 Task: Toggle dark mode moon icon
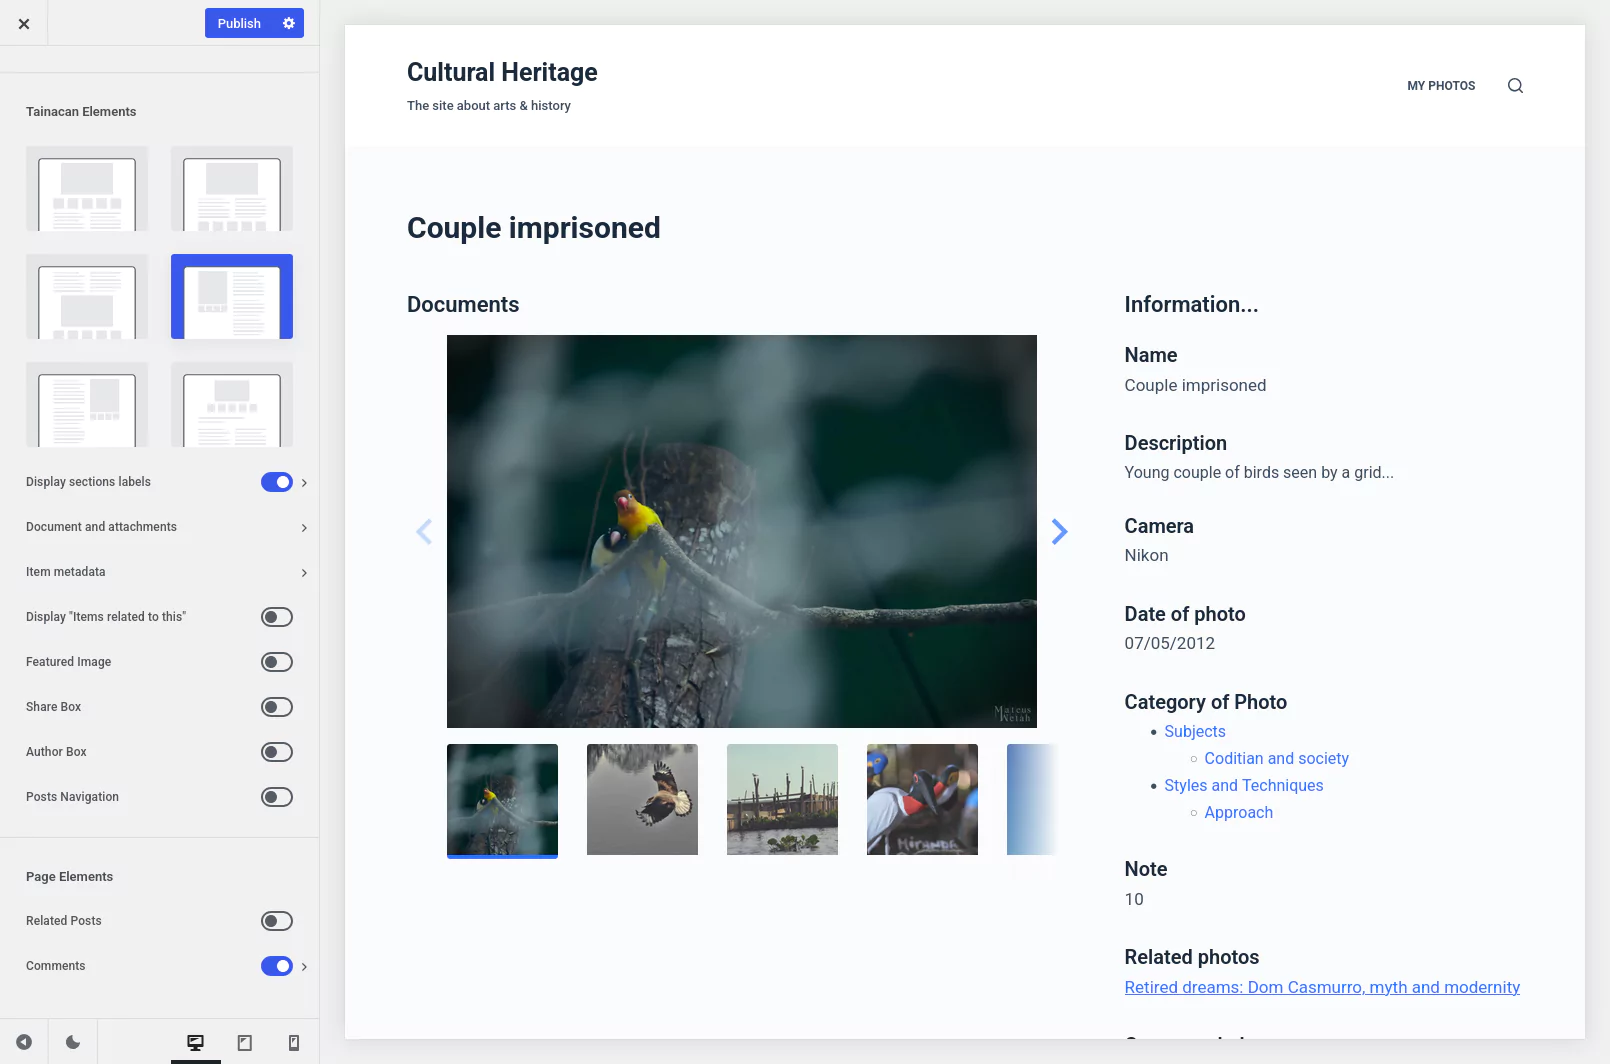[73, 1042]
